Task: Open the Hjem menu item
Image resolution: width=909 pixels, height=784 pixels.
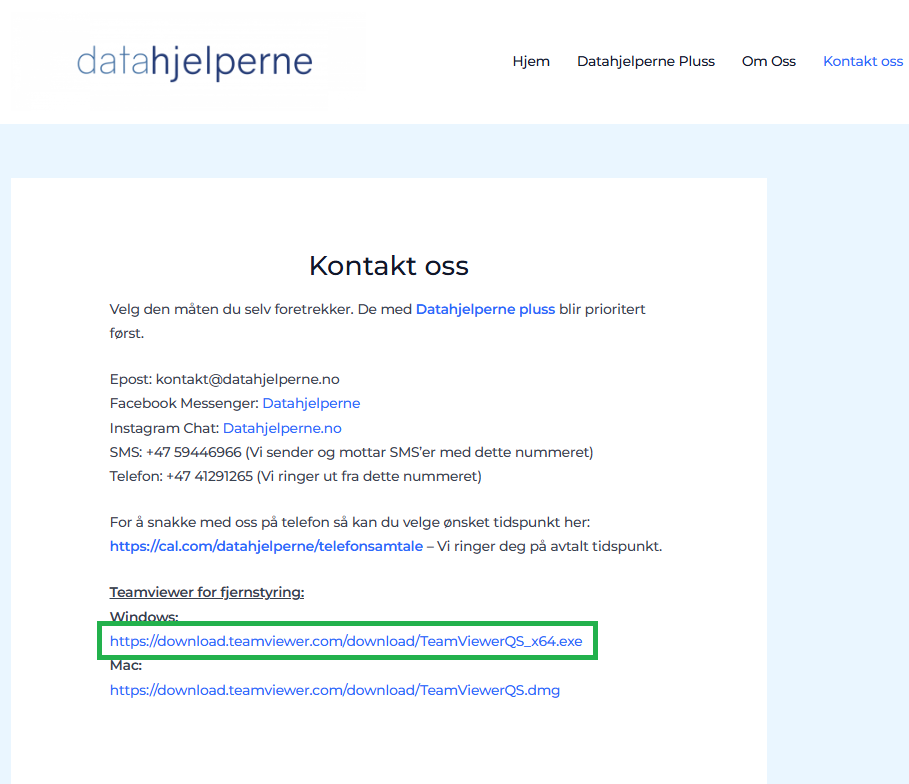Action: [531, 61]
